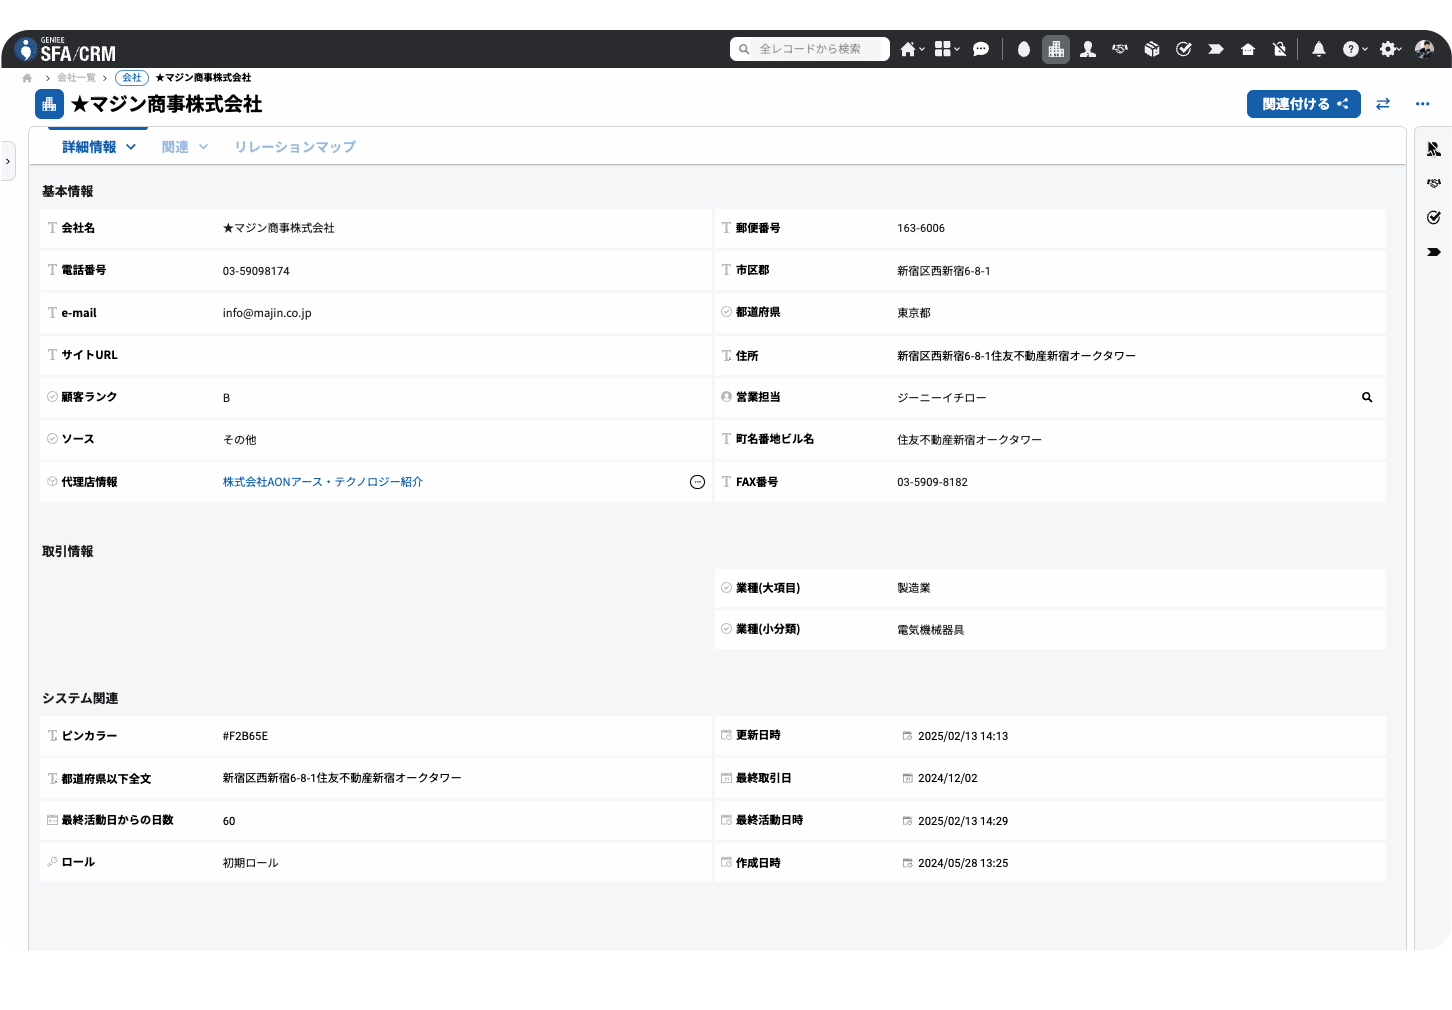Open the checkmark tasks icon in navbar
Viewport: 1452px width, 1010px height.
(x=1184, y=49)
